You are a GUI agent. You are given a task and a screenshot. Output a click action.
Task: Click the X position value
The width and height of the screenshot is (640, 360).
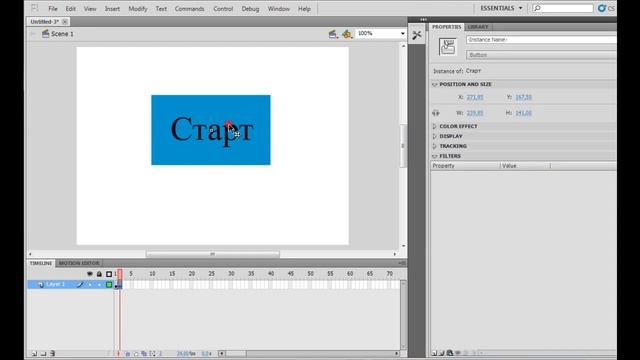[x=475, y=97]
